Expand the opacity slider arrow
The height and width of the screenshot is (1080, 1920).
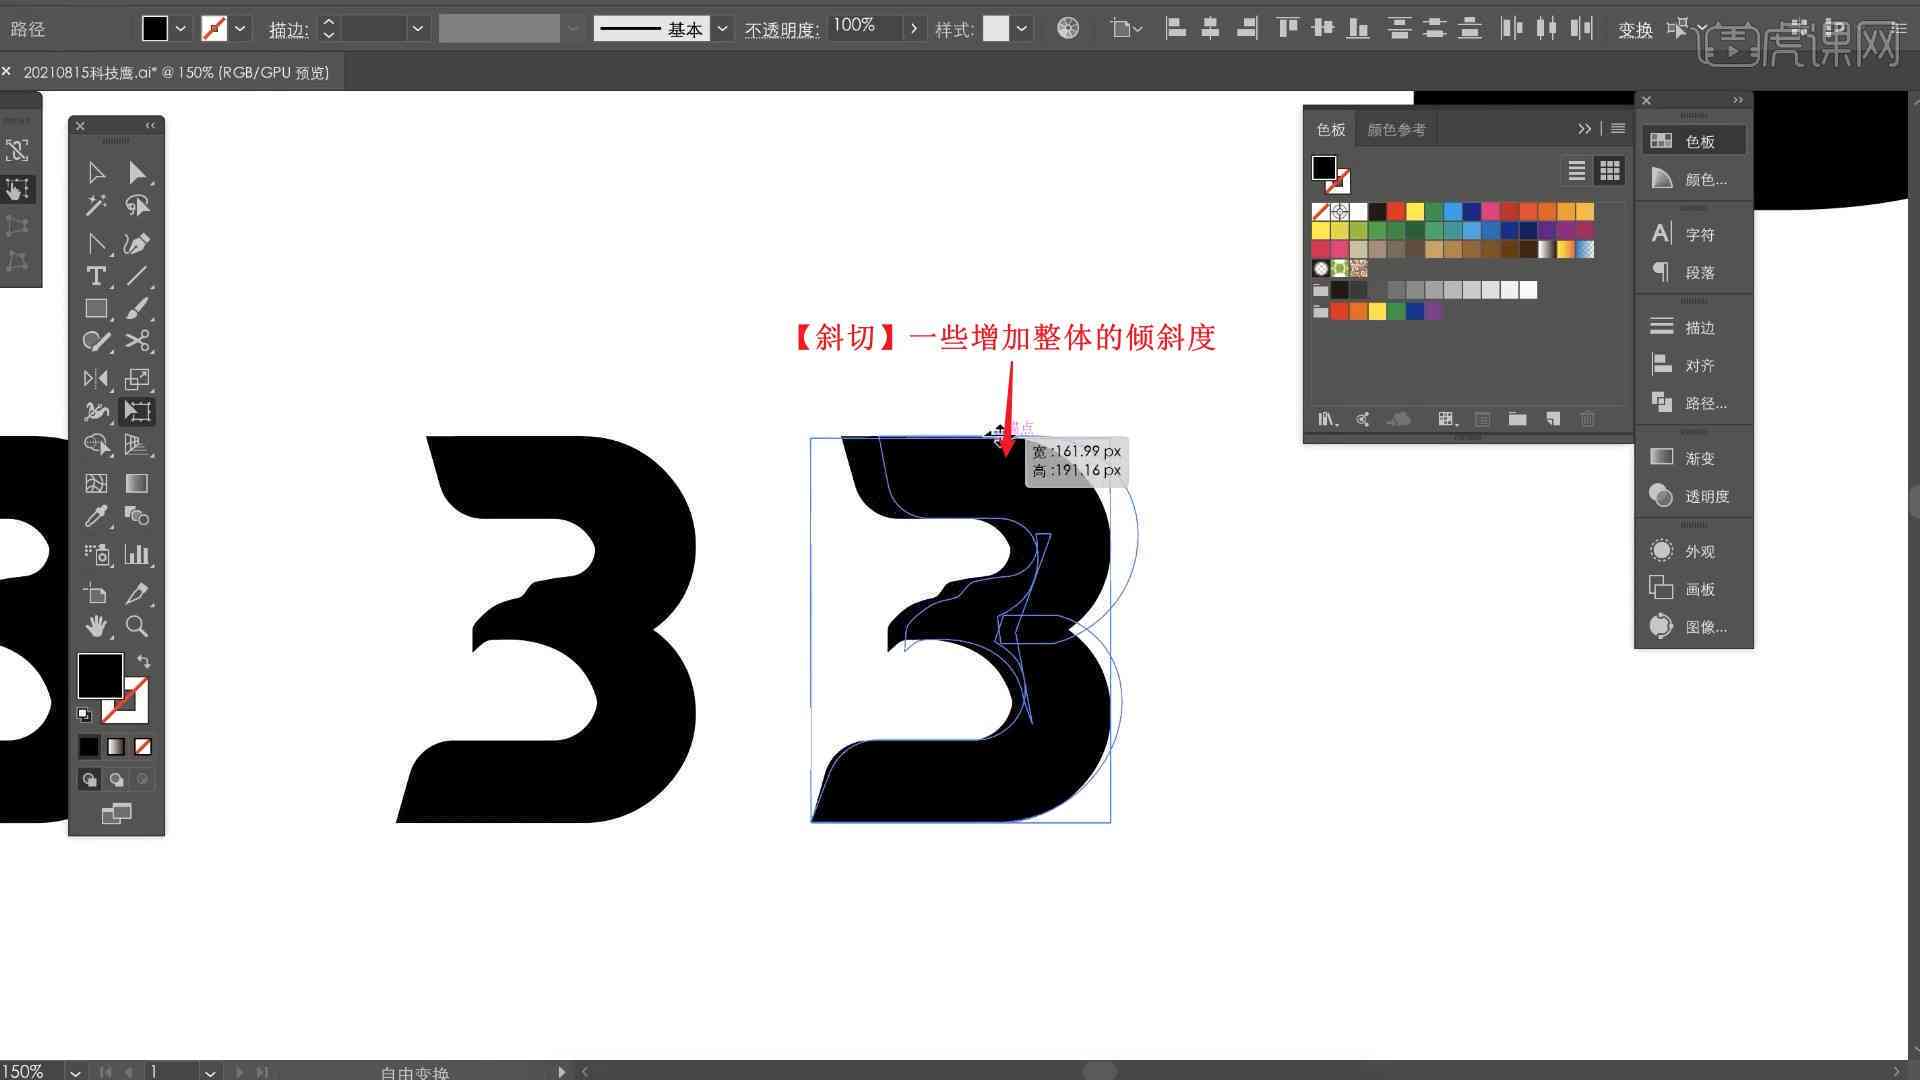point(913,29)
